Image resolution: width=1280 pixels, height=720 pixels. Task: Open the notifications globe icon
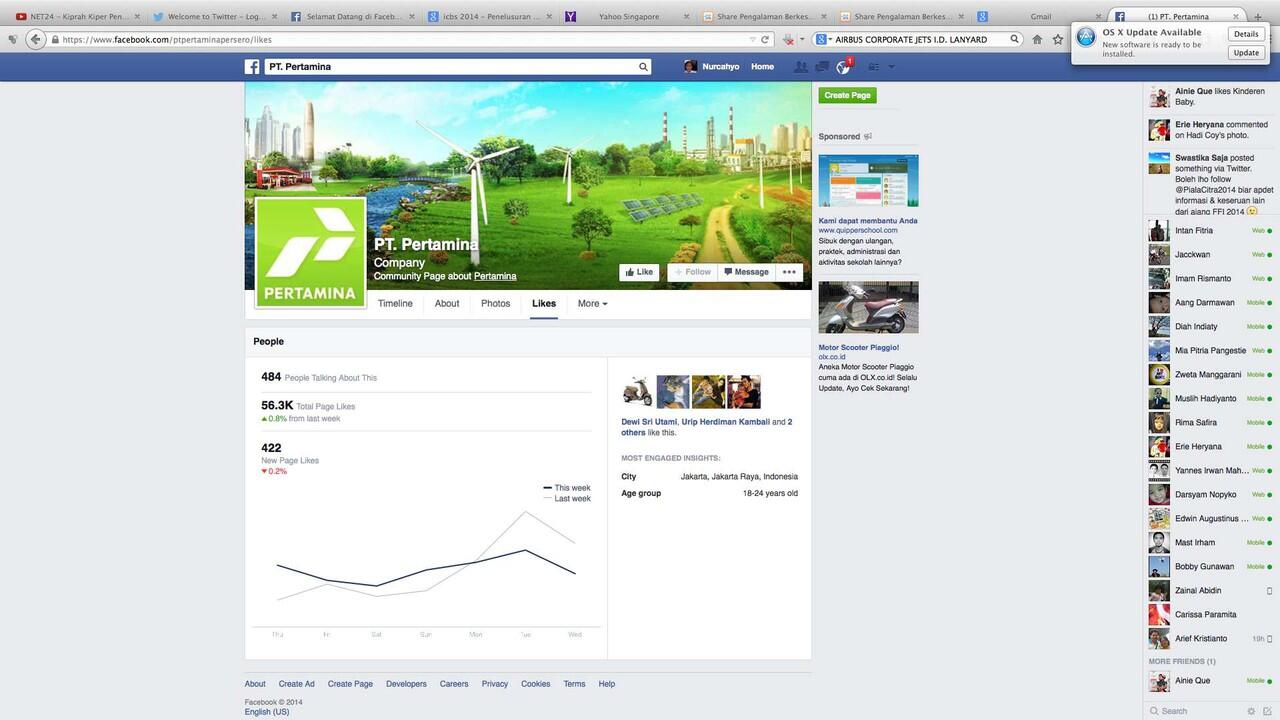tap(843, 67)
